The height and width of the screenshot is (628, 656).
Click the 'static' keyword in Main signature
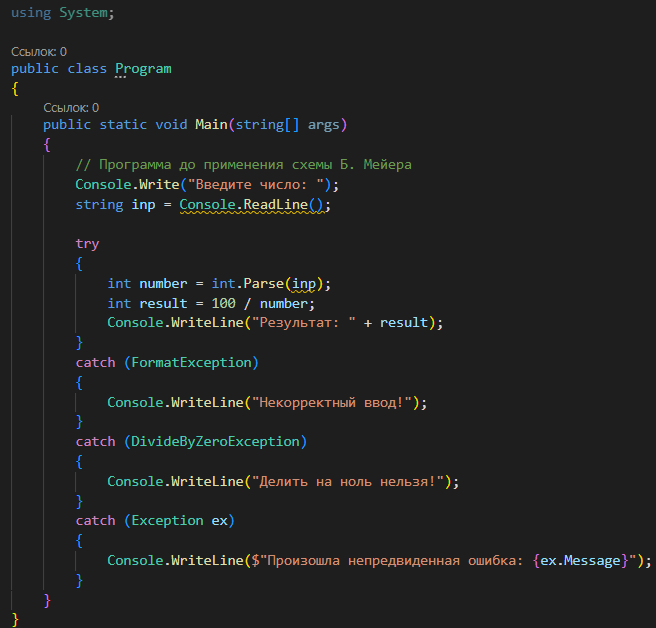click(x=123, y=125)
